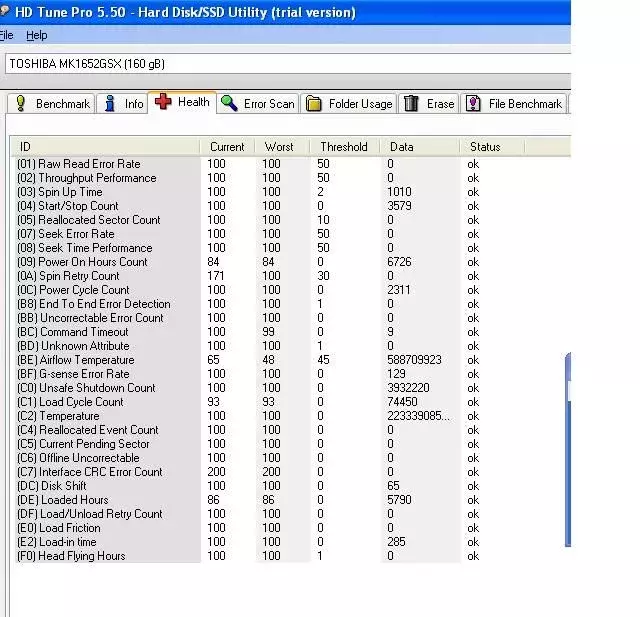Viewport: 640px width, 617px height.
Task: Open the TOSHIBA MK1652GSX drive selector
Action: (288, 64)
